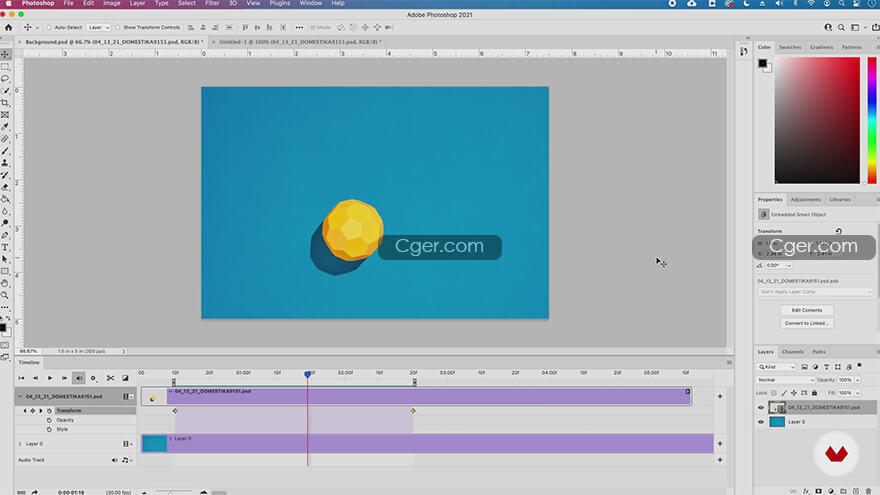Go to first frame of timeline
This screenshot has width=880, height=495.
(x=21, y=378)
